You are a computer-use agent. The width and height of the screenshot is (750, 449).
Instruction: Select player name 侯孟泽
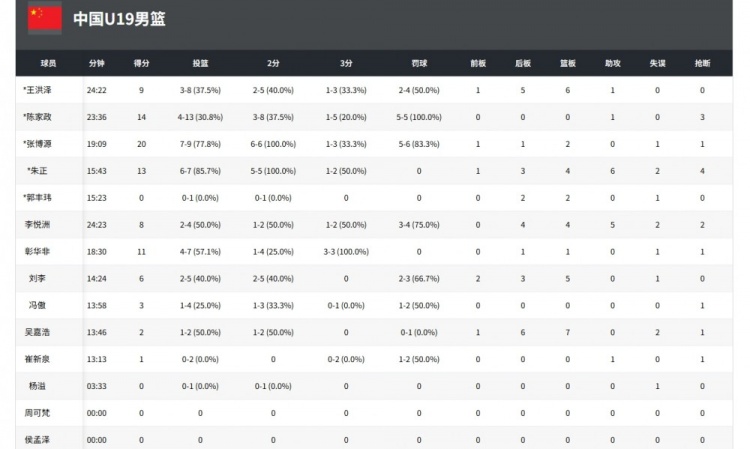pyautogui.click(x=37, y=440)
